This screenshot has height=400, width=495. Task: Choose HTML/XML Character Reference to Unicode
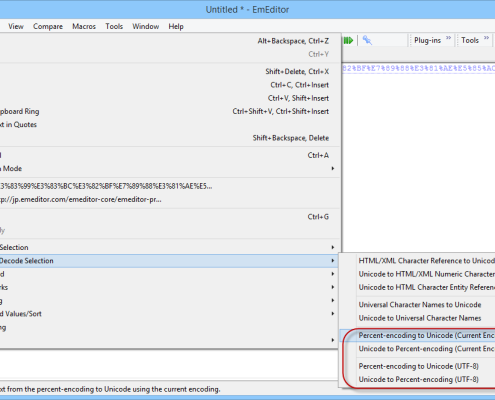418,261
